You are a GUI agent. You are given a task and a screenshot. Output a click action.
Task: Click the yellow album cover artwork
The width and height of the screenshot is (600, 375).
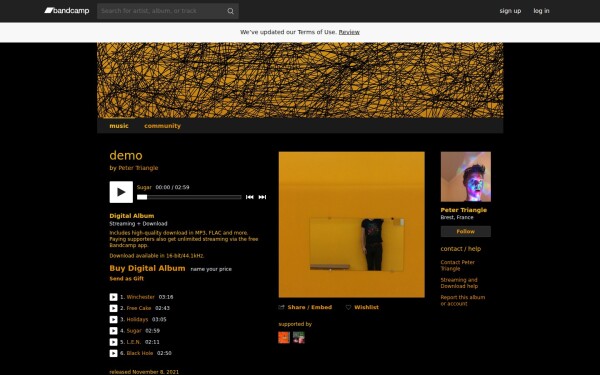pos(351,224)
